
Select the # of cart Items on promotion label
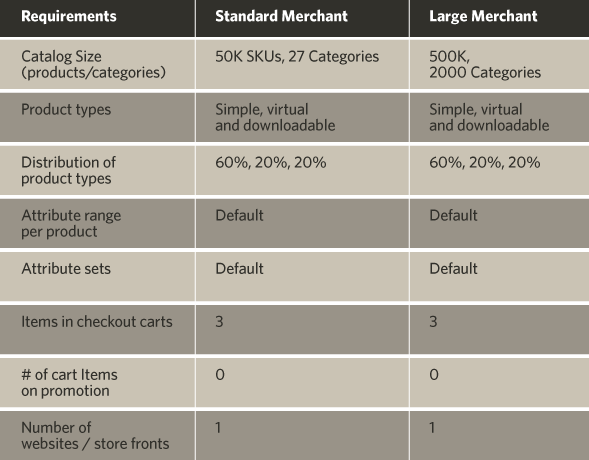[69, 383]
